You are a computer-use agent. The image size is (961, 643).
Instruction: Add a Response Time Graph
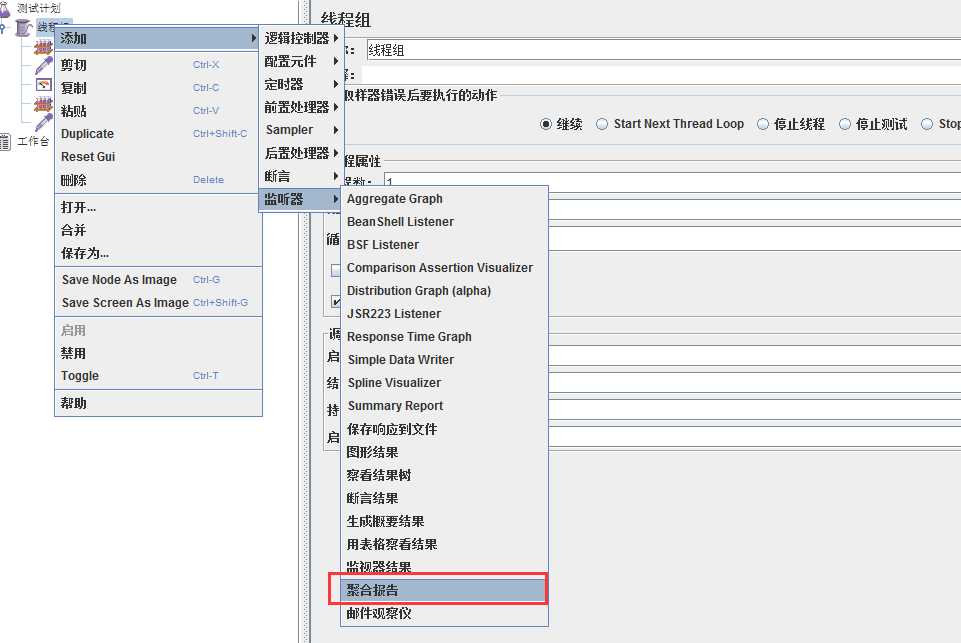[444, 337]
